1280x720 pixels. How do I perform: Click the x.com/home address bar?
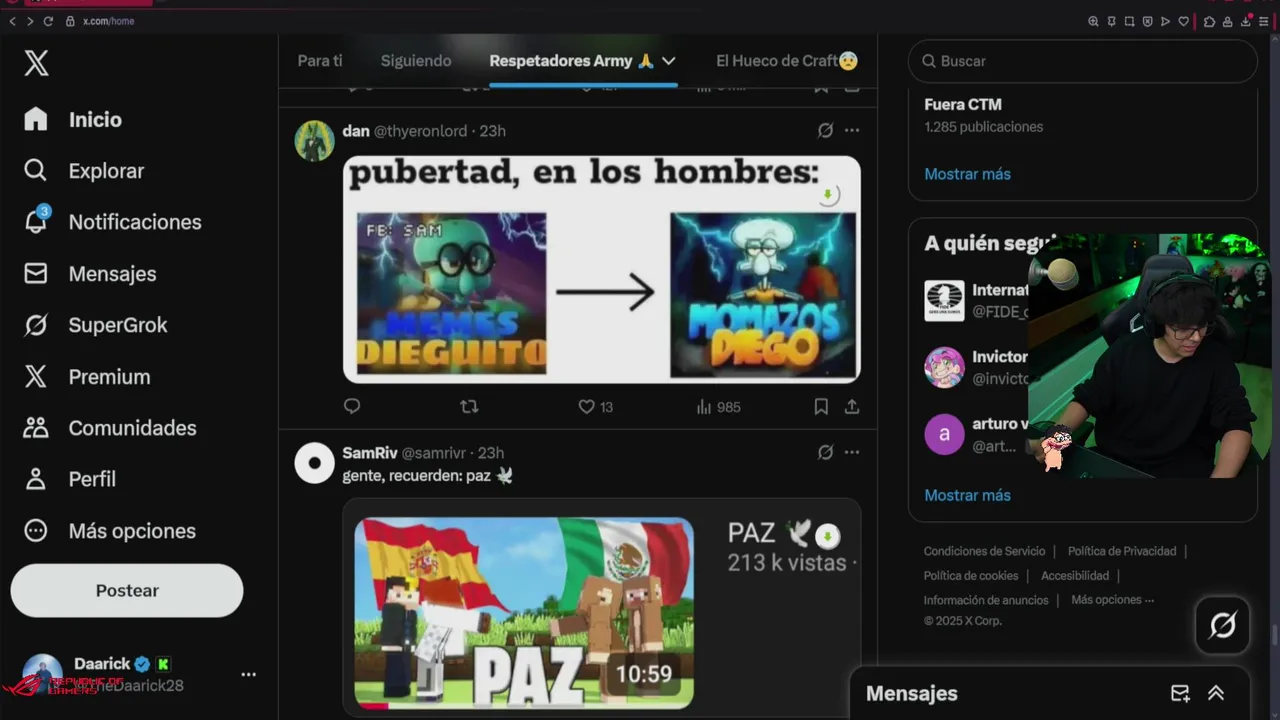(x=109, y=21)
